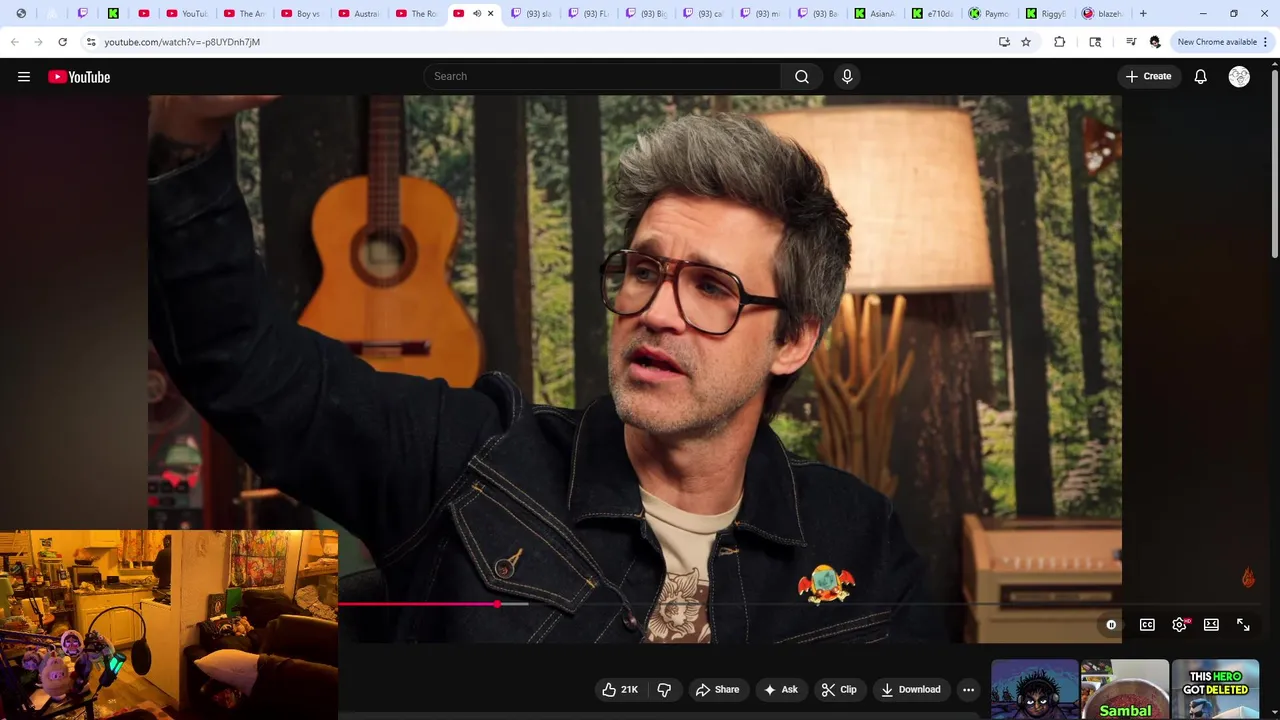Click the progress bar scrubber dot
Screen dimensions: 1280x720
tap(497, 604)
